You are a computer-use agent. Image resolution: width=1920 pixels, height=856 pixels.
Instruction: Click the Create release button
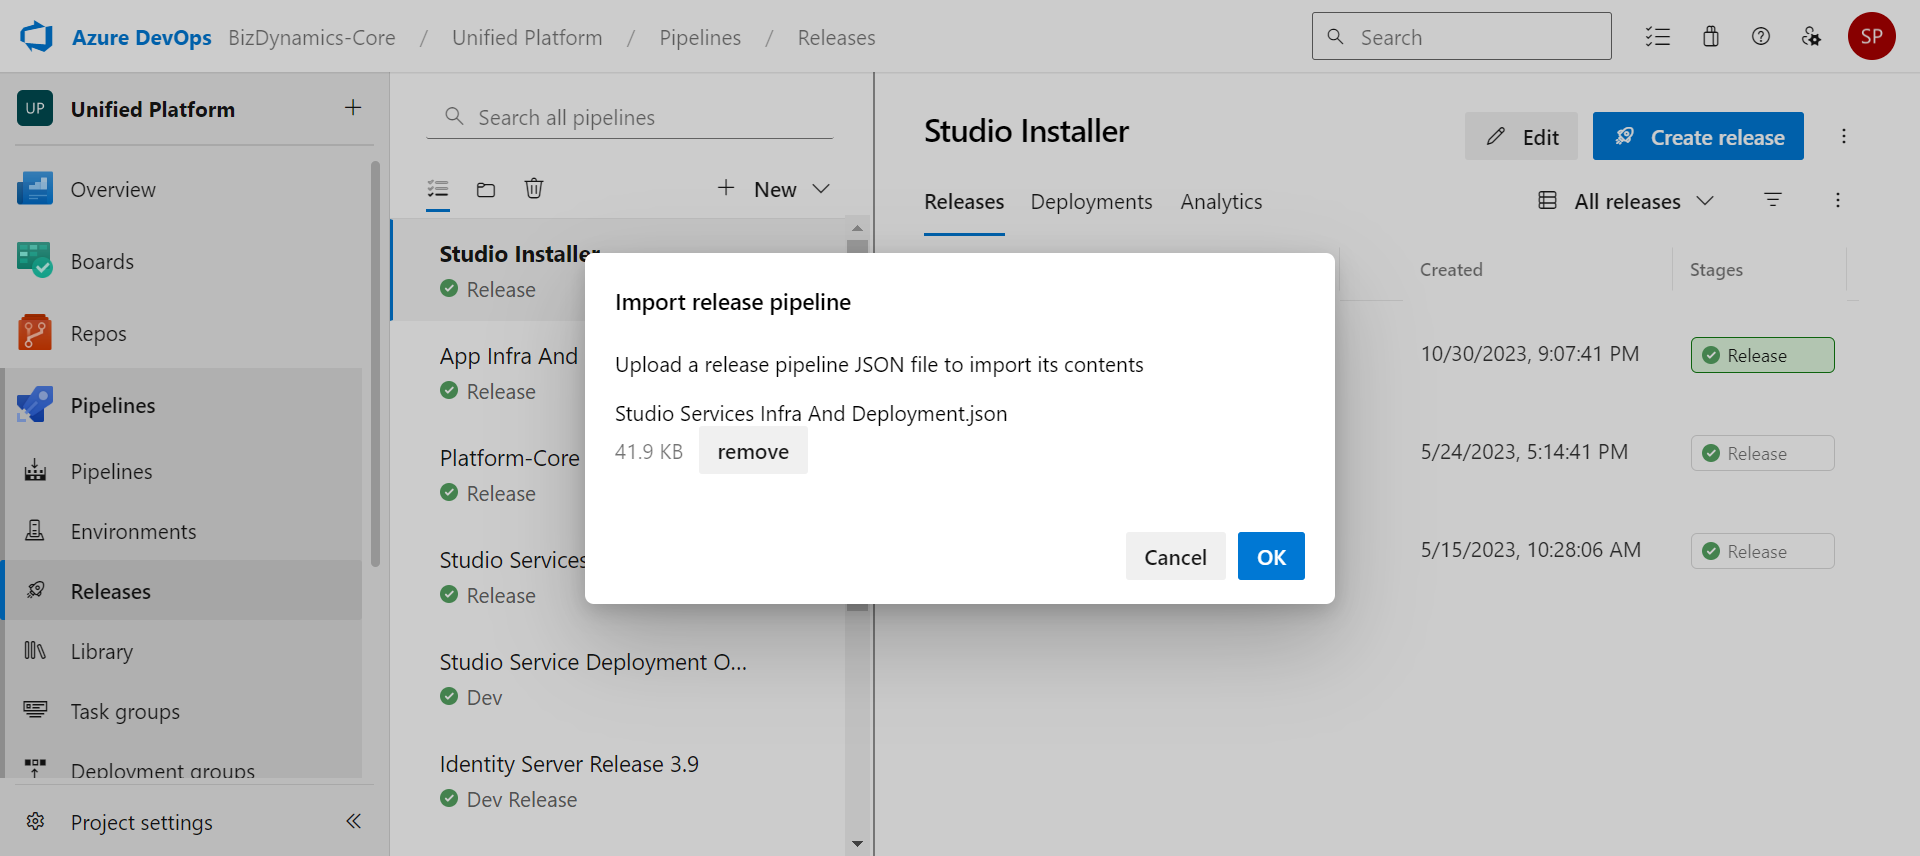pos(1698,136)
